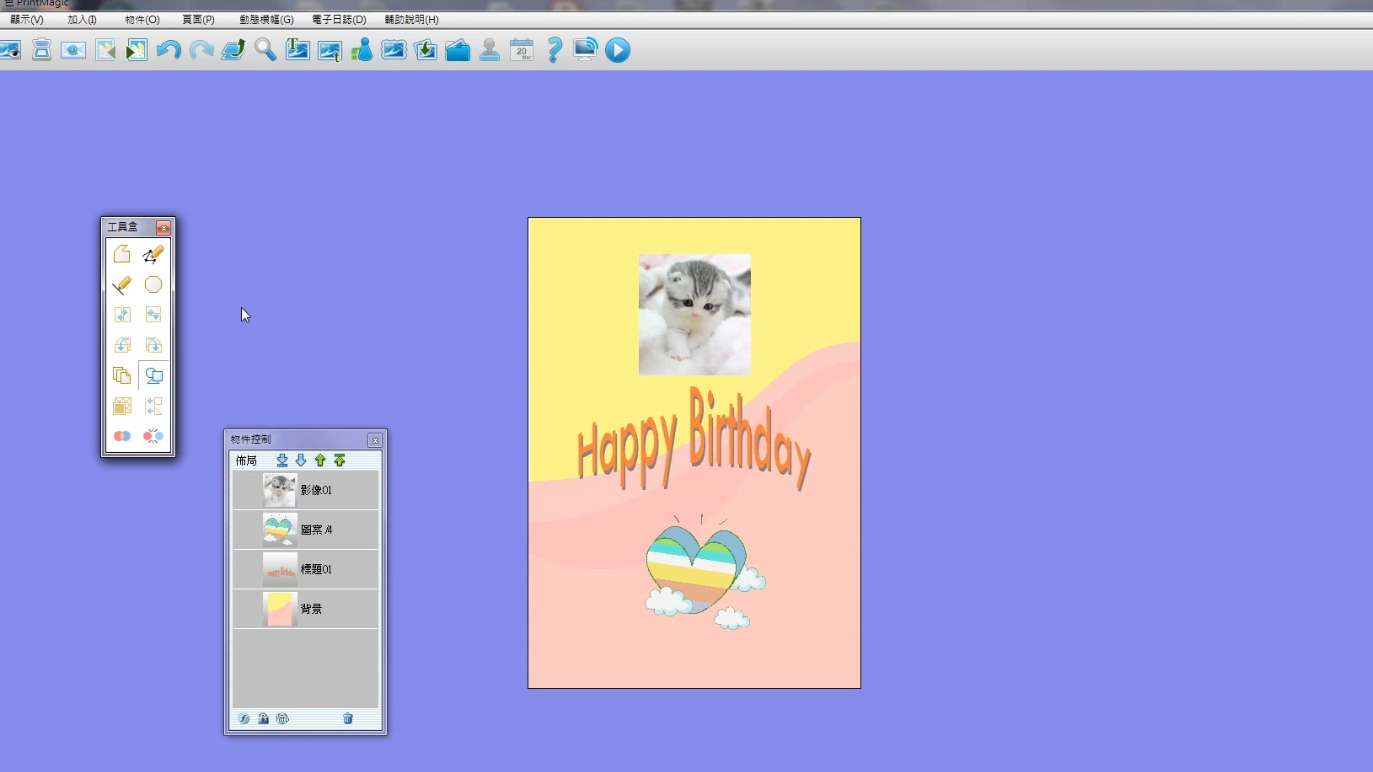The width and height of the screenshot is (1373, 772).
Task: Click the add text title icon
Action: click(297, 50)
